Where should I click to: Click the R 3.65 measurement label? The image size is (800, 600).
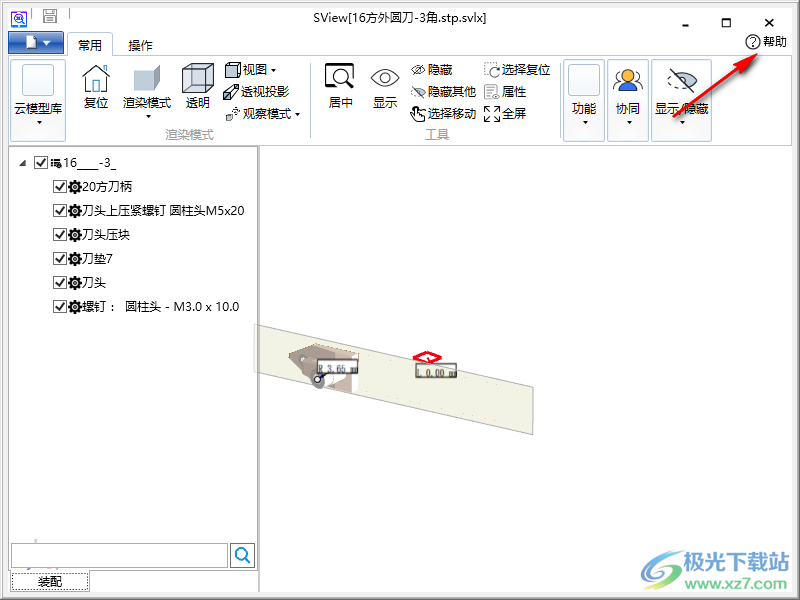point(337,367)
